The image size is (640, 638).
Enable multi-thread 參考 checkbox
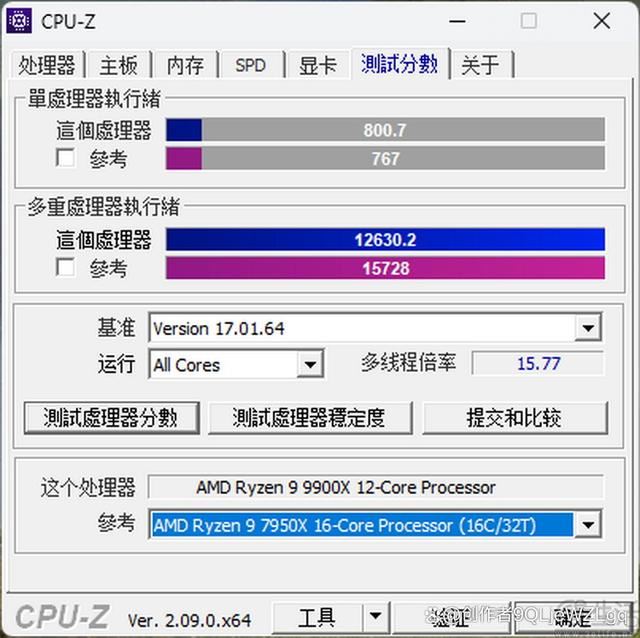tap(65, 268)
